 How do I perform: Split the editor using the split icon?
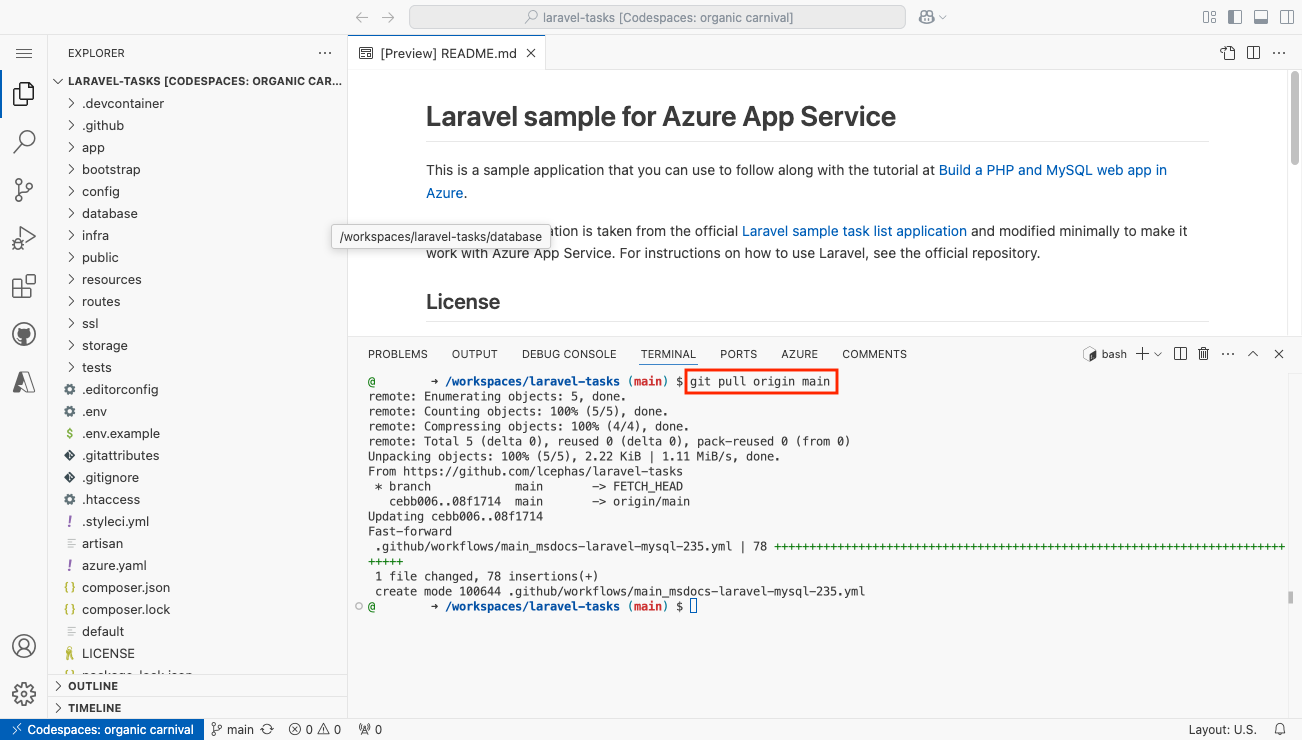[x=1253, y=53]
